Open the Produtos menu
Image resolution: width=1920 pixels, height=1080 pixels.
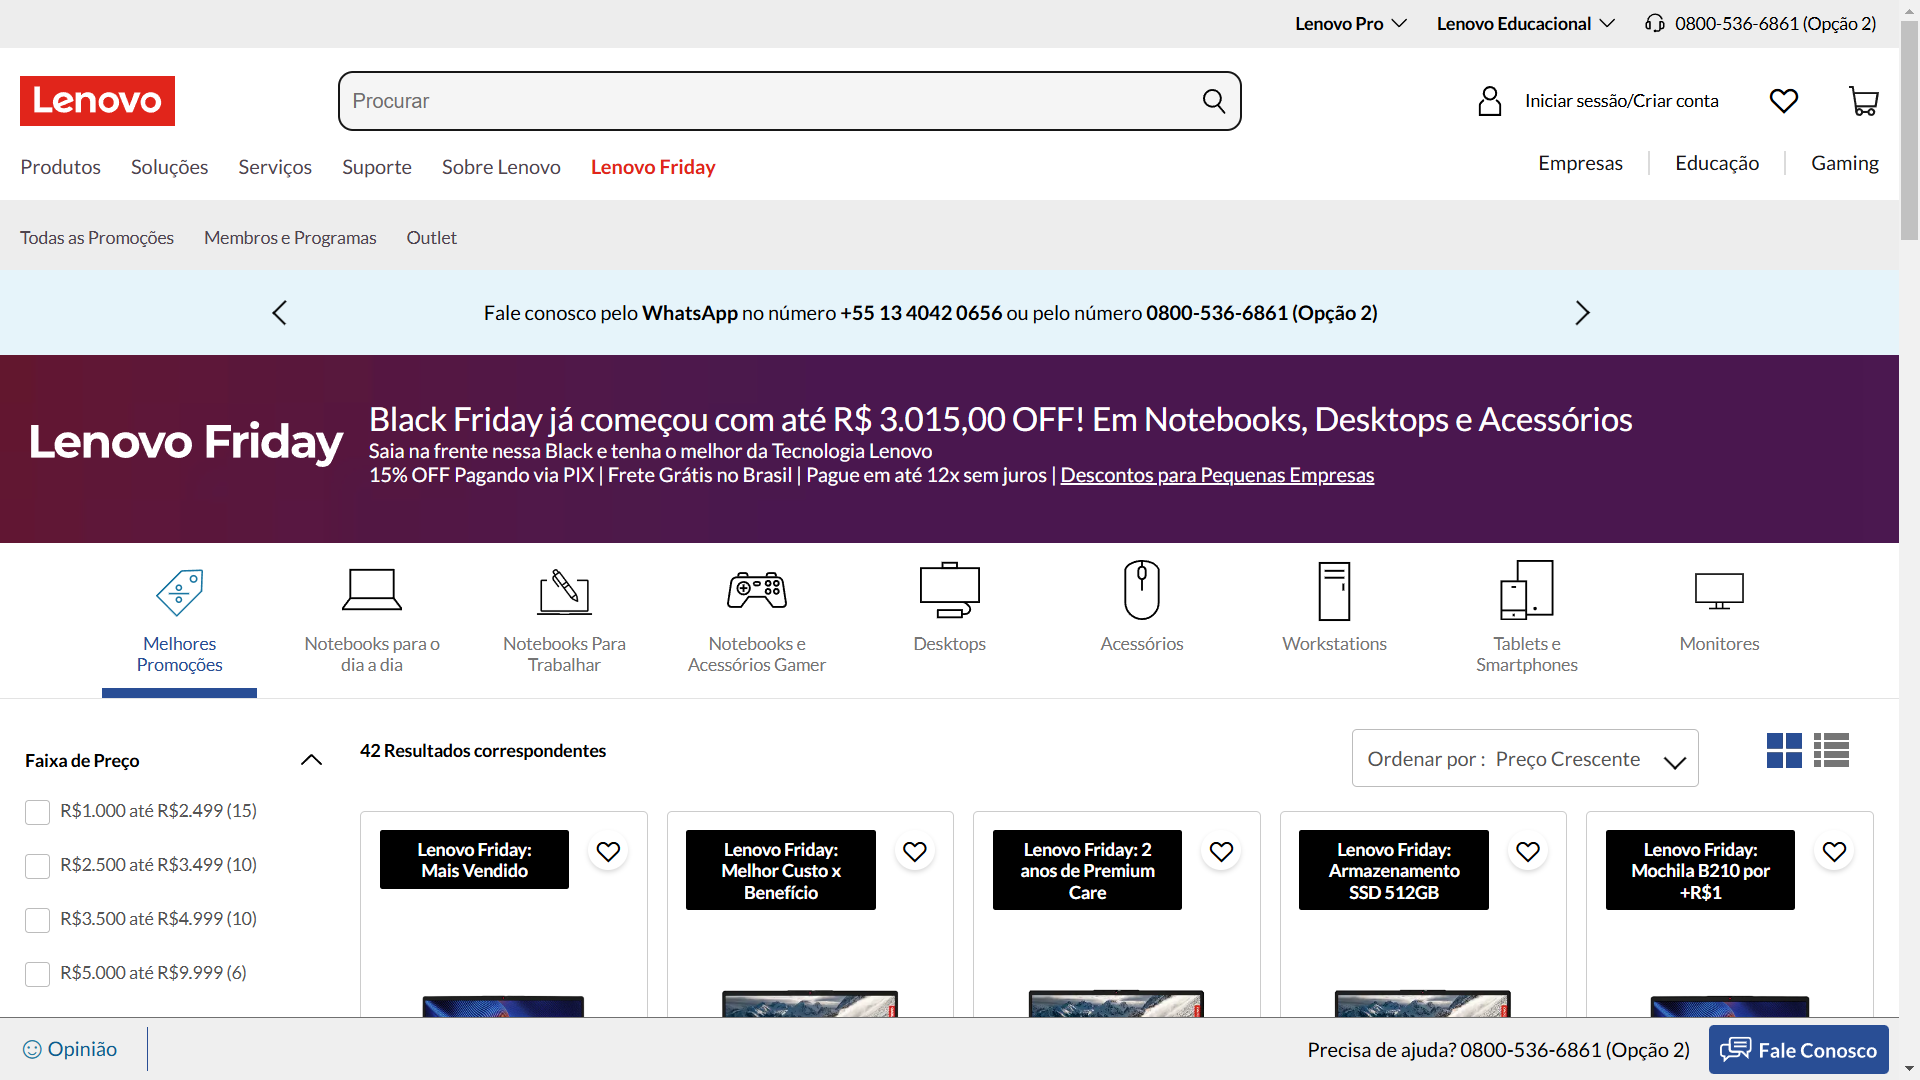pos(60,167)
